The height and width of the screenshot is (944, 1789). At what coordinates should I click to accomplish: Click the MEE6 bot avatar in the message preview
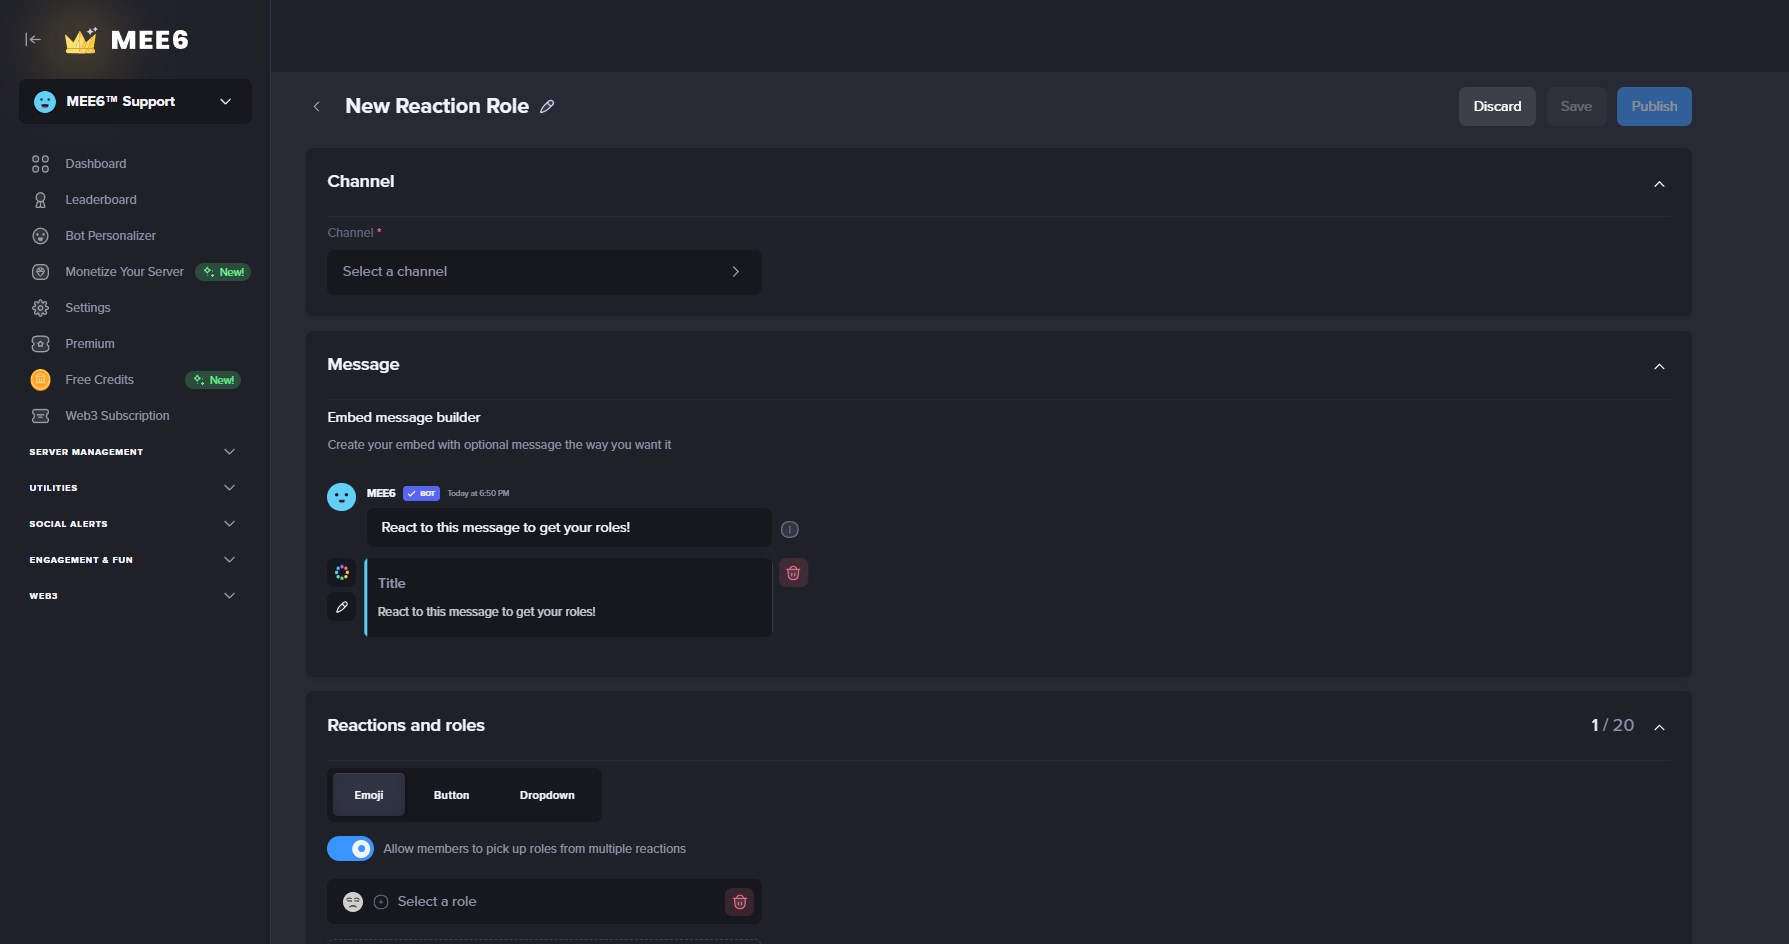(341, 496)
